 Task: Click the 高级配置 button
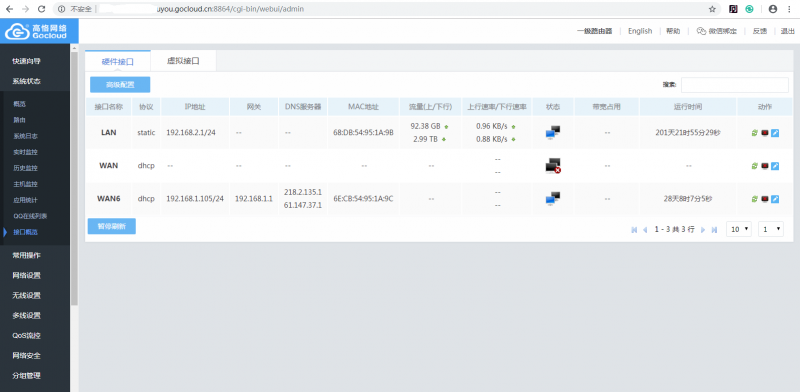(x=120, y=85)
